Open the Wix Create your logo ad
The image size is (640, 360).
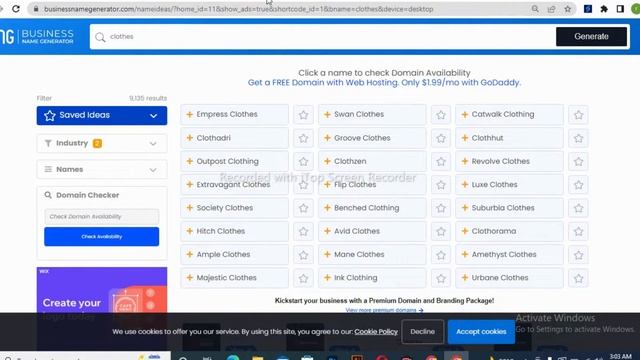[x=102, y=290]
